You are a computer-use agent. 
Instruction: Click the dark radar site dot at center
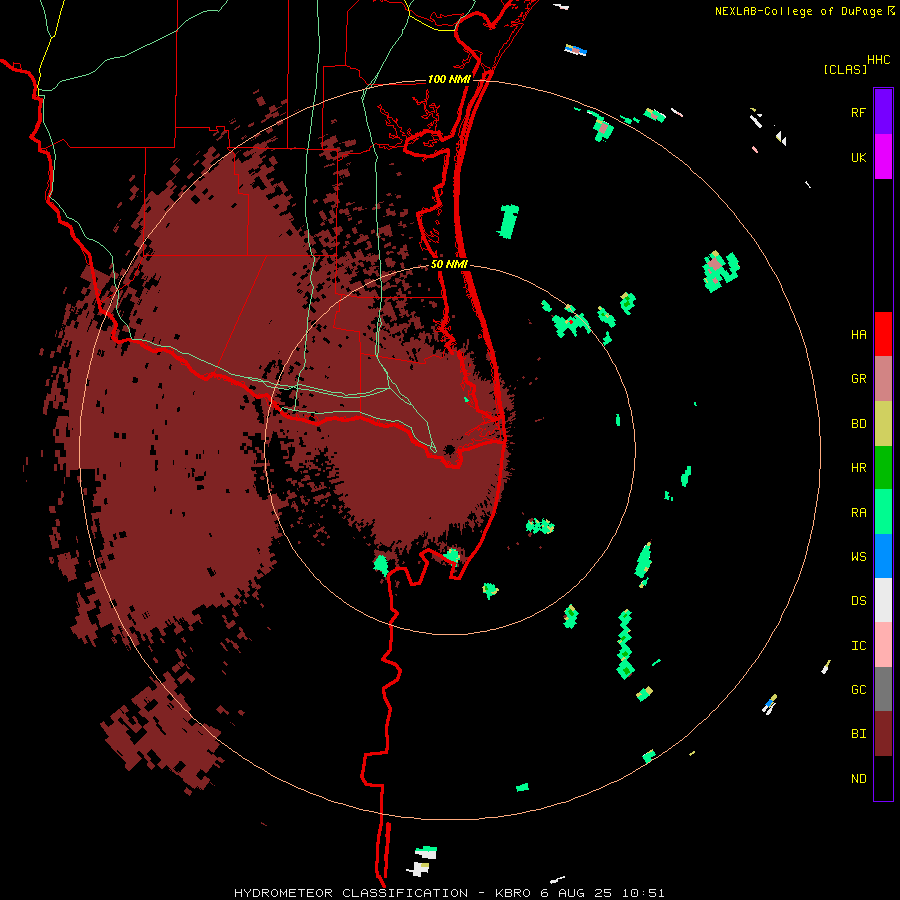click(x=449, y=449)
